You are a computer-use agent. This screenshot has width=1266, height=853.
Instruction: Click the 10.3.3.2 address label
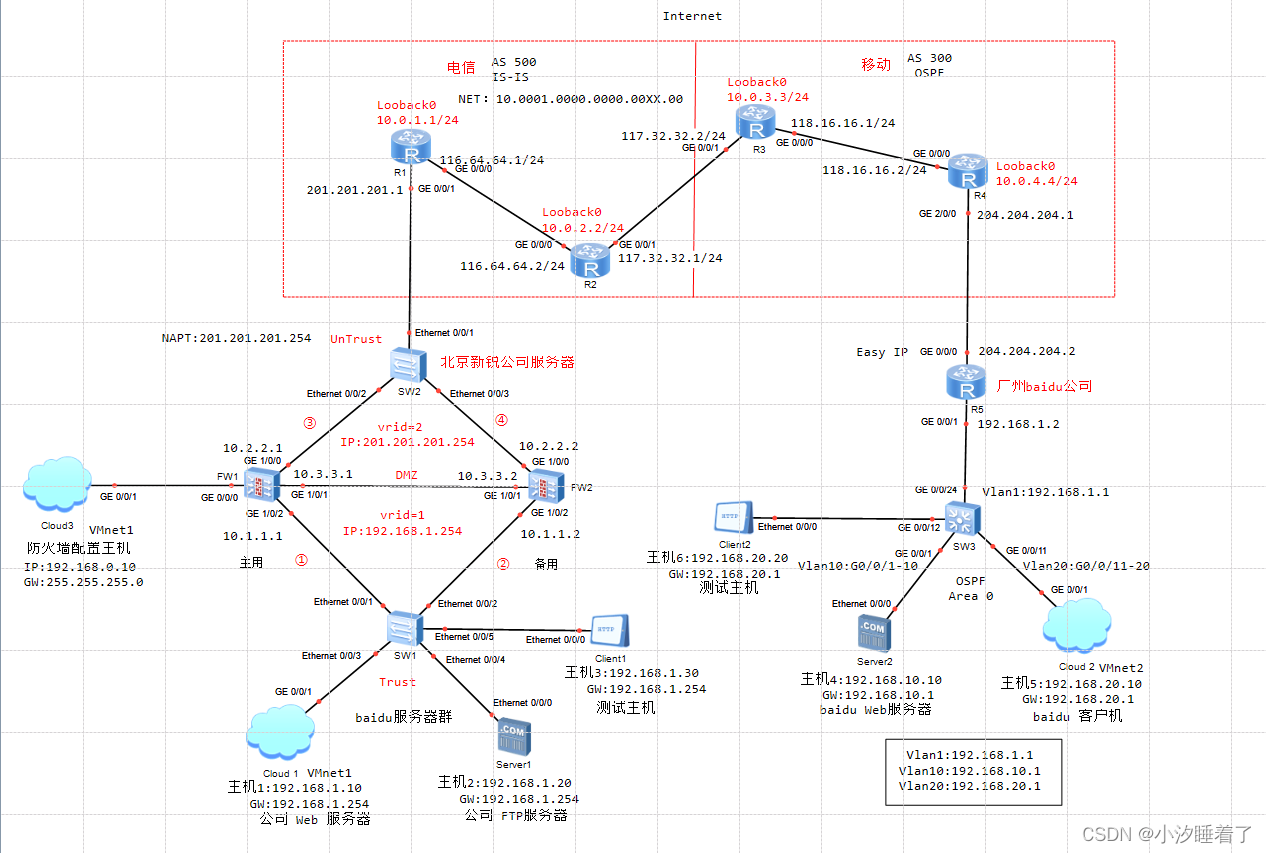490,475
